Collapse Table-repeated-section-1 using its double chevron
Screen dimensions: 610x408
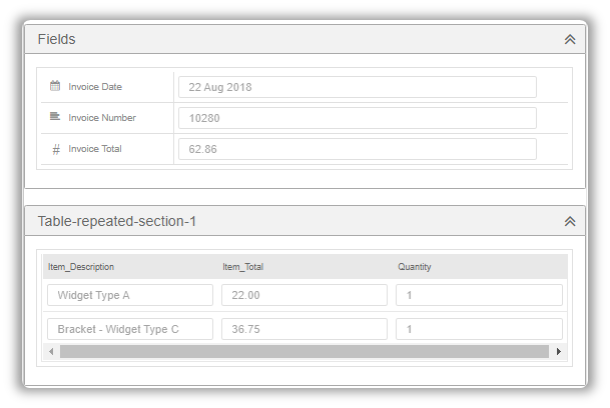pyautogui.click(x=570, y=221)
